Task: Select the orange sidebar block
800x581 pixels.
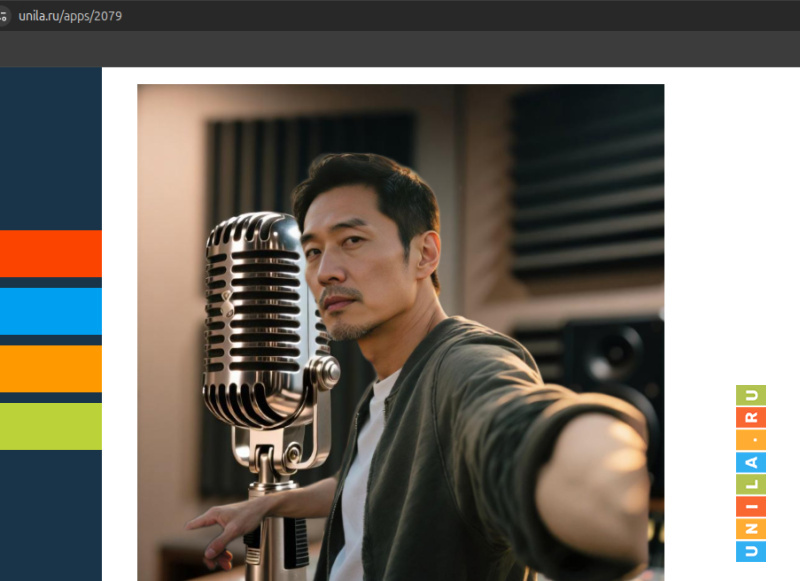Action: 51,369
